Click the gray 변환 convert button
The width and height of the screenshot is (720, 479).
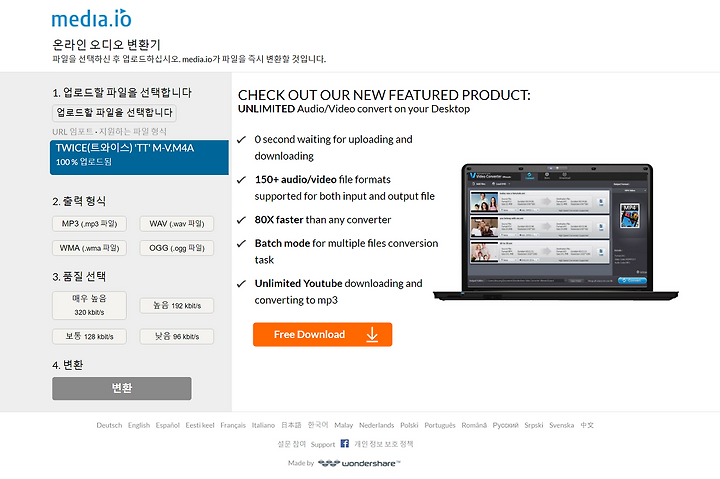point(122,389)
